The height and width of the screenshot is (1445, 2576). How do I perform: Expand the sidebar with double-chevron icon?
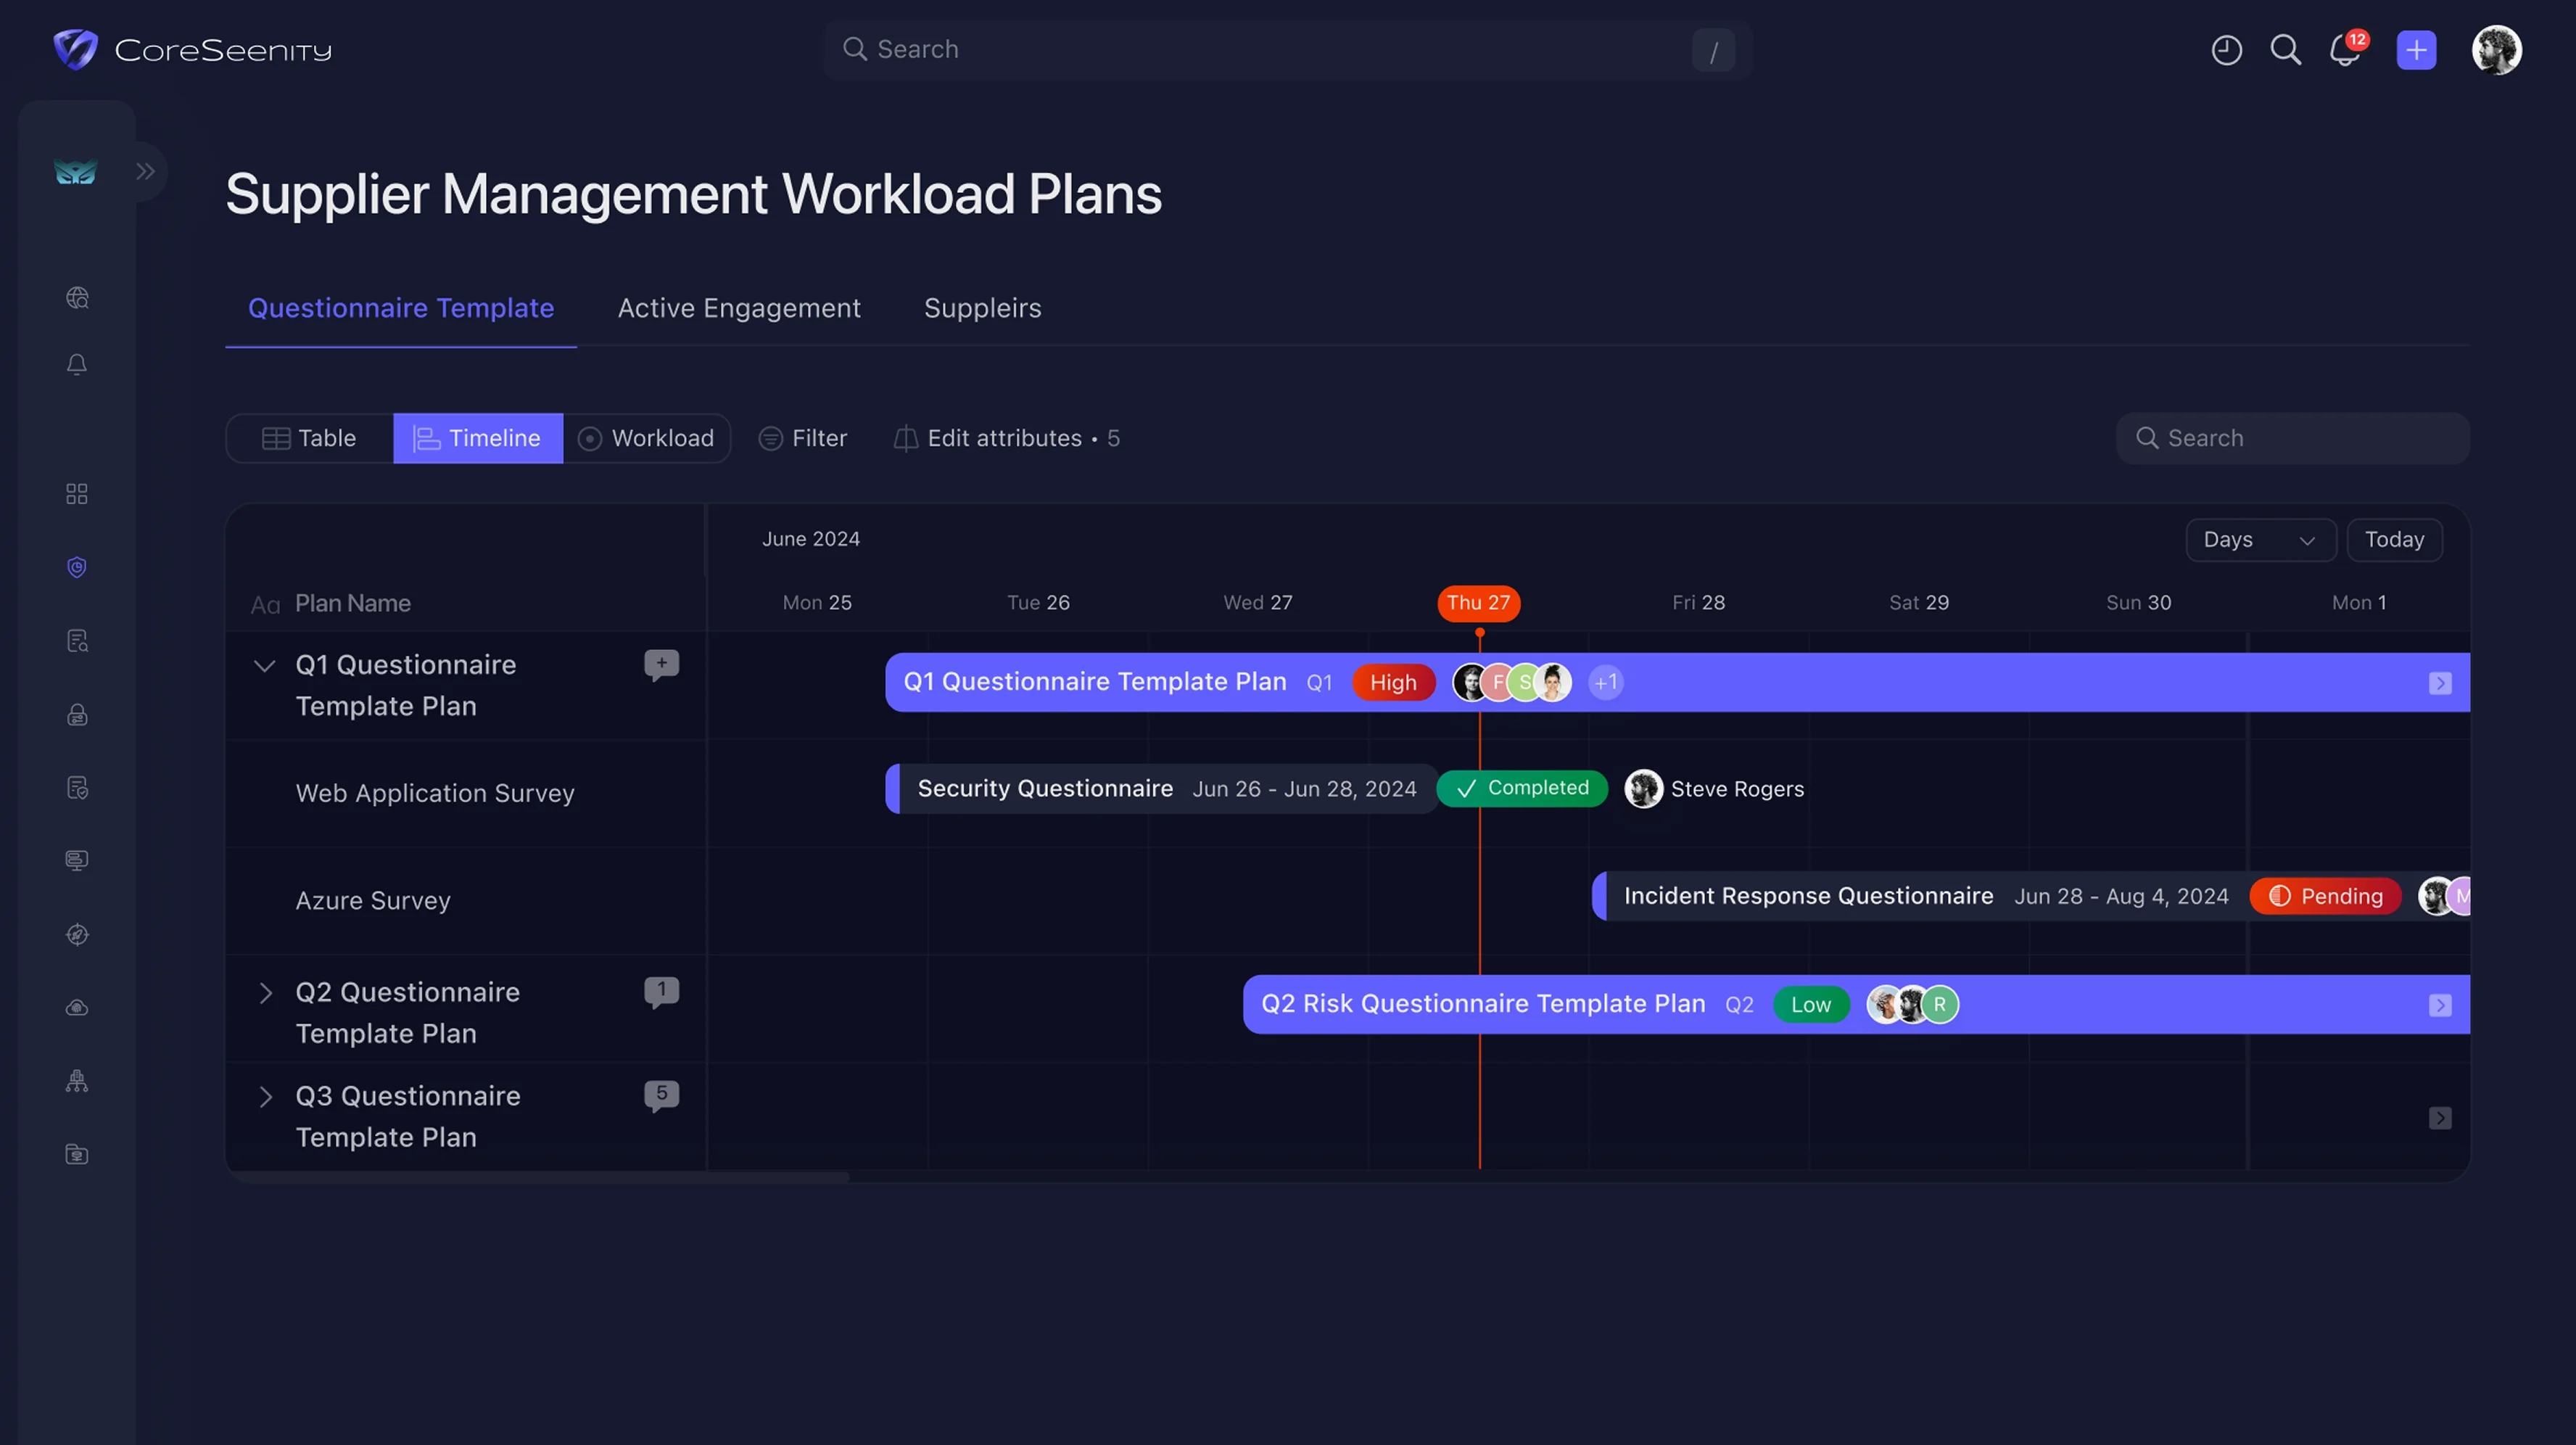pyautogui.click(x=146, y=171)
